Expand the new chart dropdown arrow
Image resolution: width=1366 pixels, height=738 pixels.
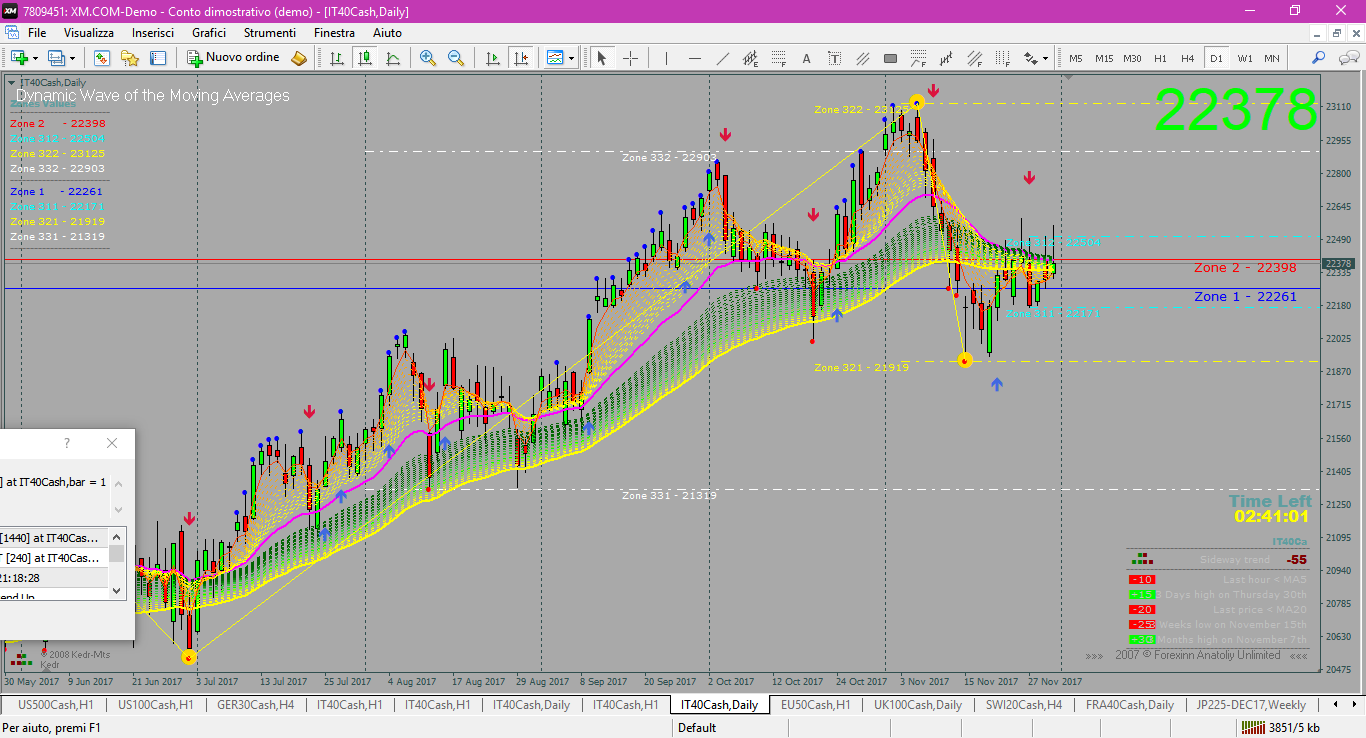point(35,58)
